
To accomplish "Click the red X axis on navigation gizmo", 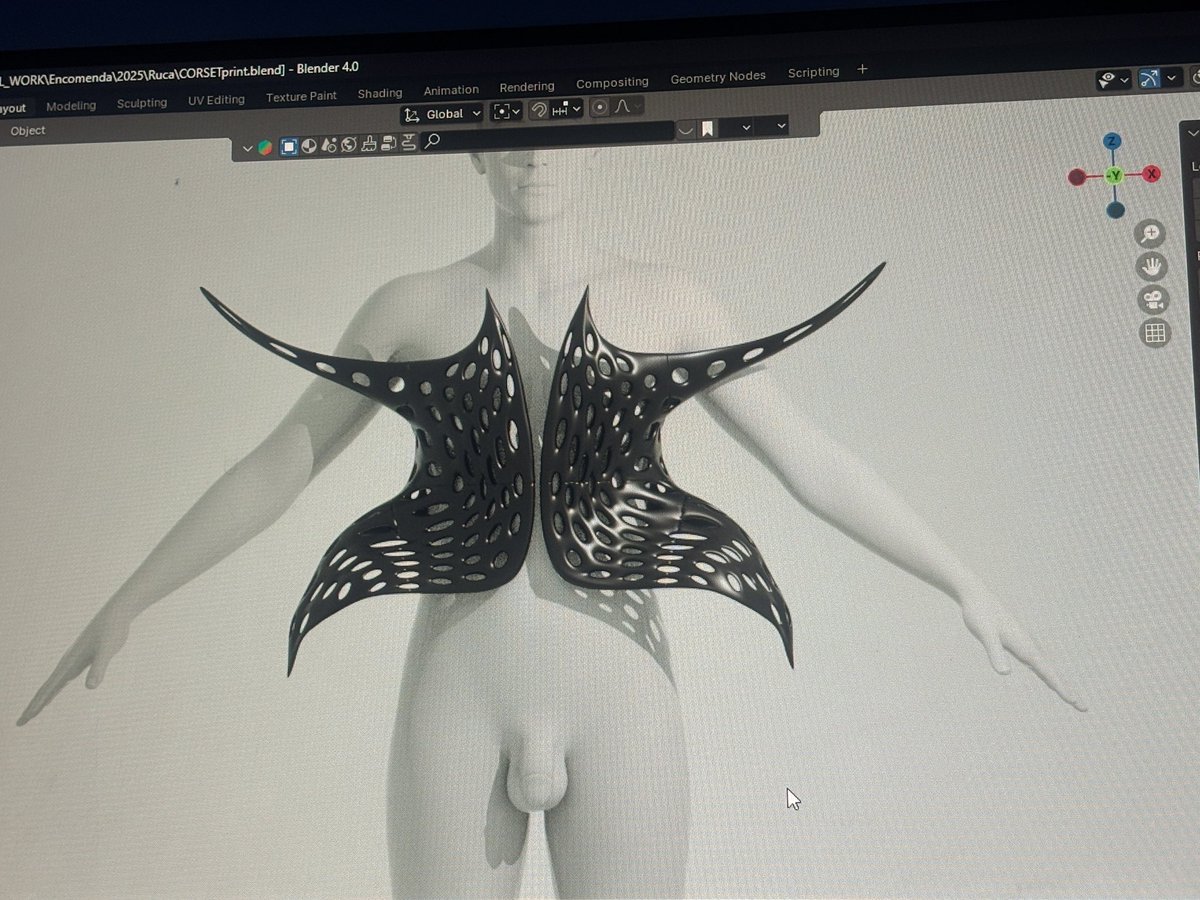I will pyautogui.click(x=1151, y=174).
